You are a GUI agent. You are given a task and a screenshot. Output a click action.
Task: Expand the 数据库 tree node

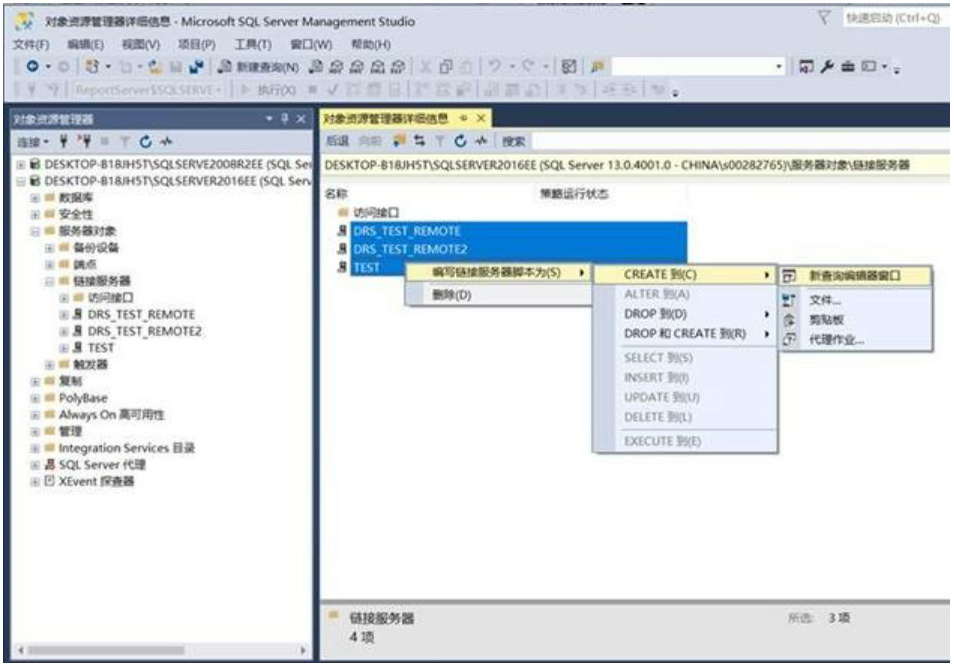click(35, 198)
